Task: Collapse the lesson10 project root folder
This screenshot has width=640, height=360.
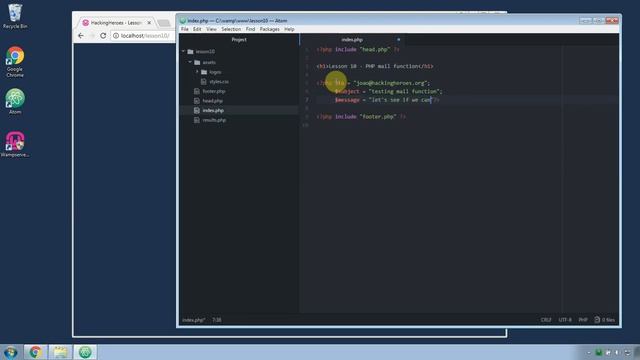Action: [x=184, y=51]
